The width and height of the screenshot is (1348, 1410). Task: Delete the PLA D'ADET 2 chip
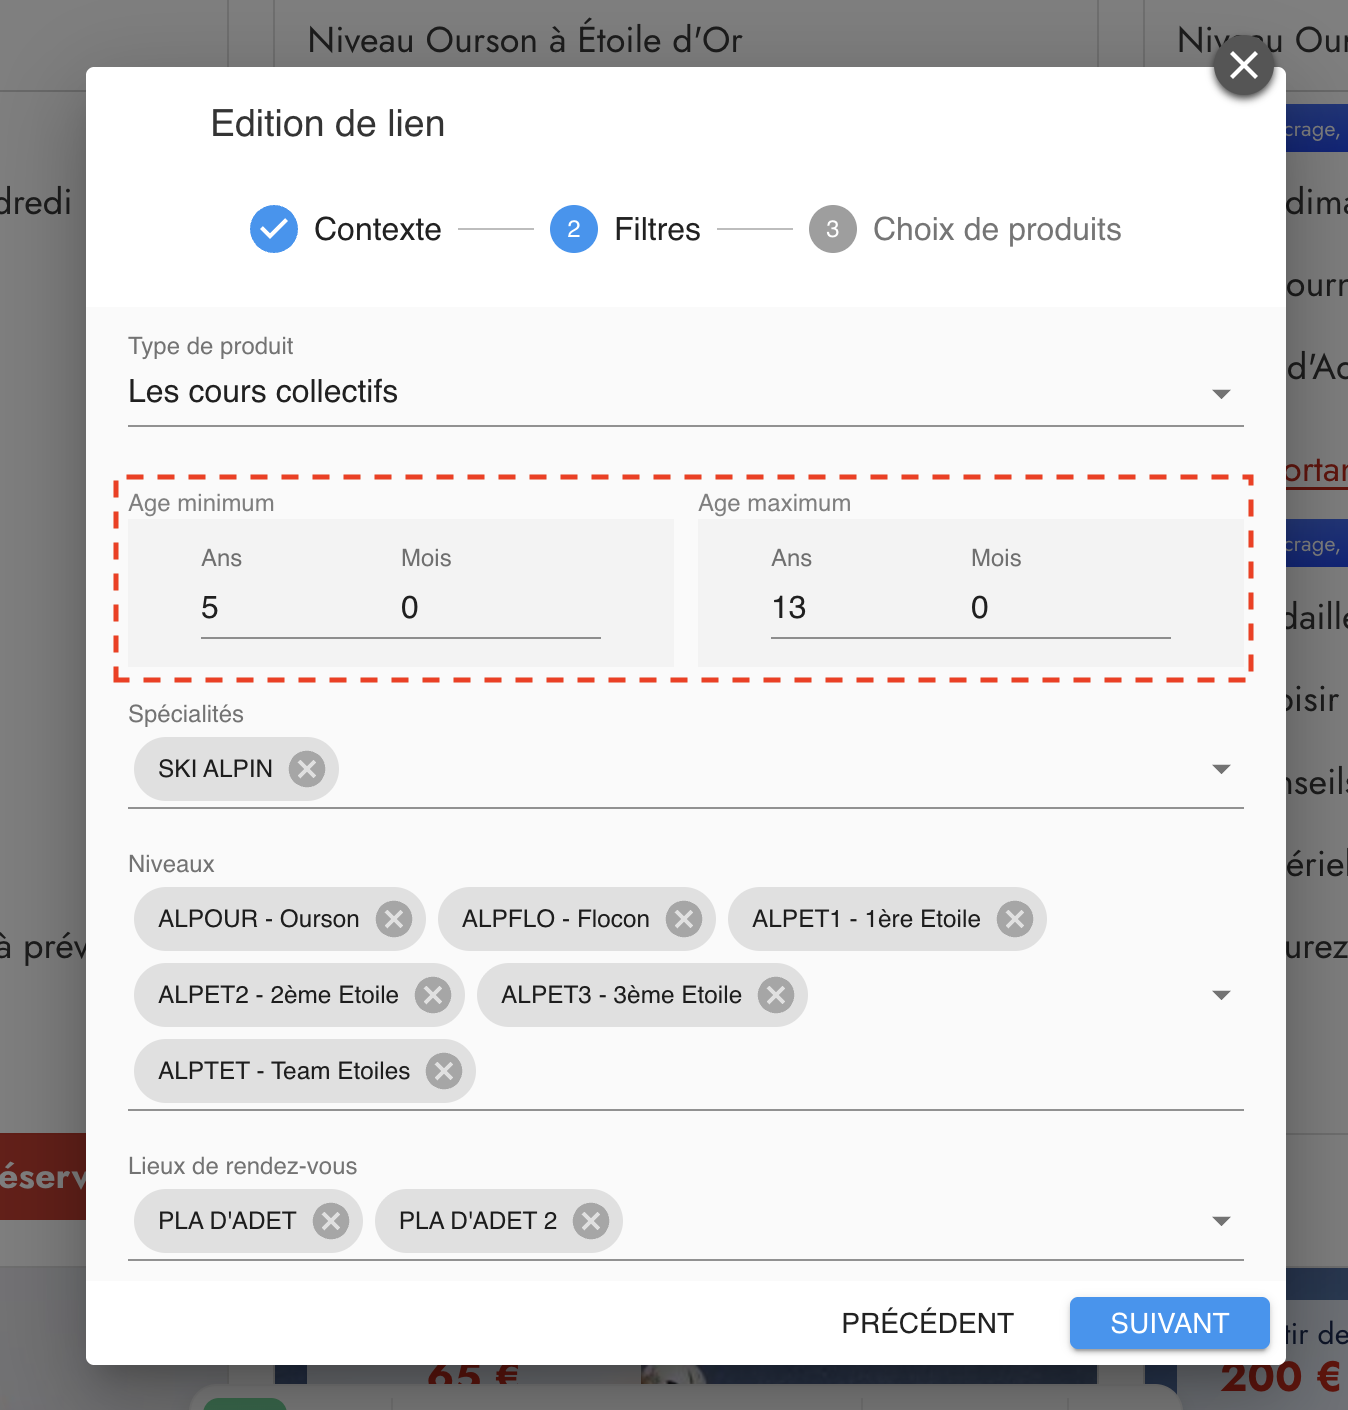[x=591, y=1221]
